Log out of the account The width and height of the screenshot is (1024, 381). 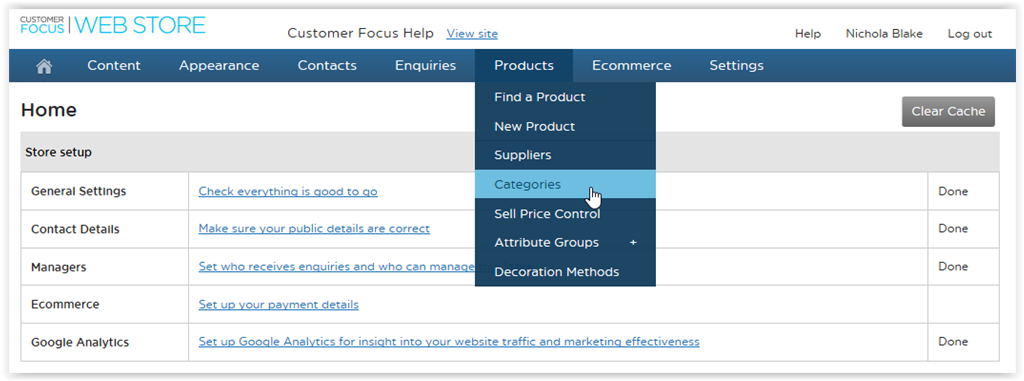click(x=970, y=34)
